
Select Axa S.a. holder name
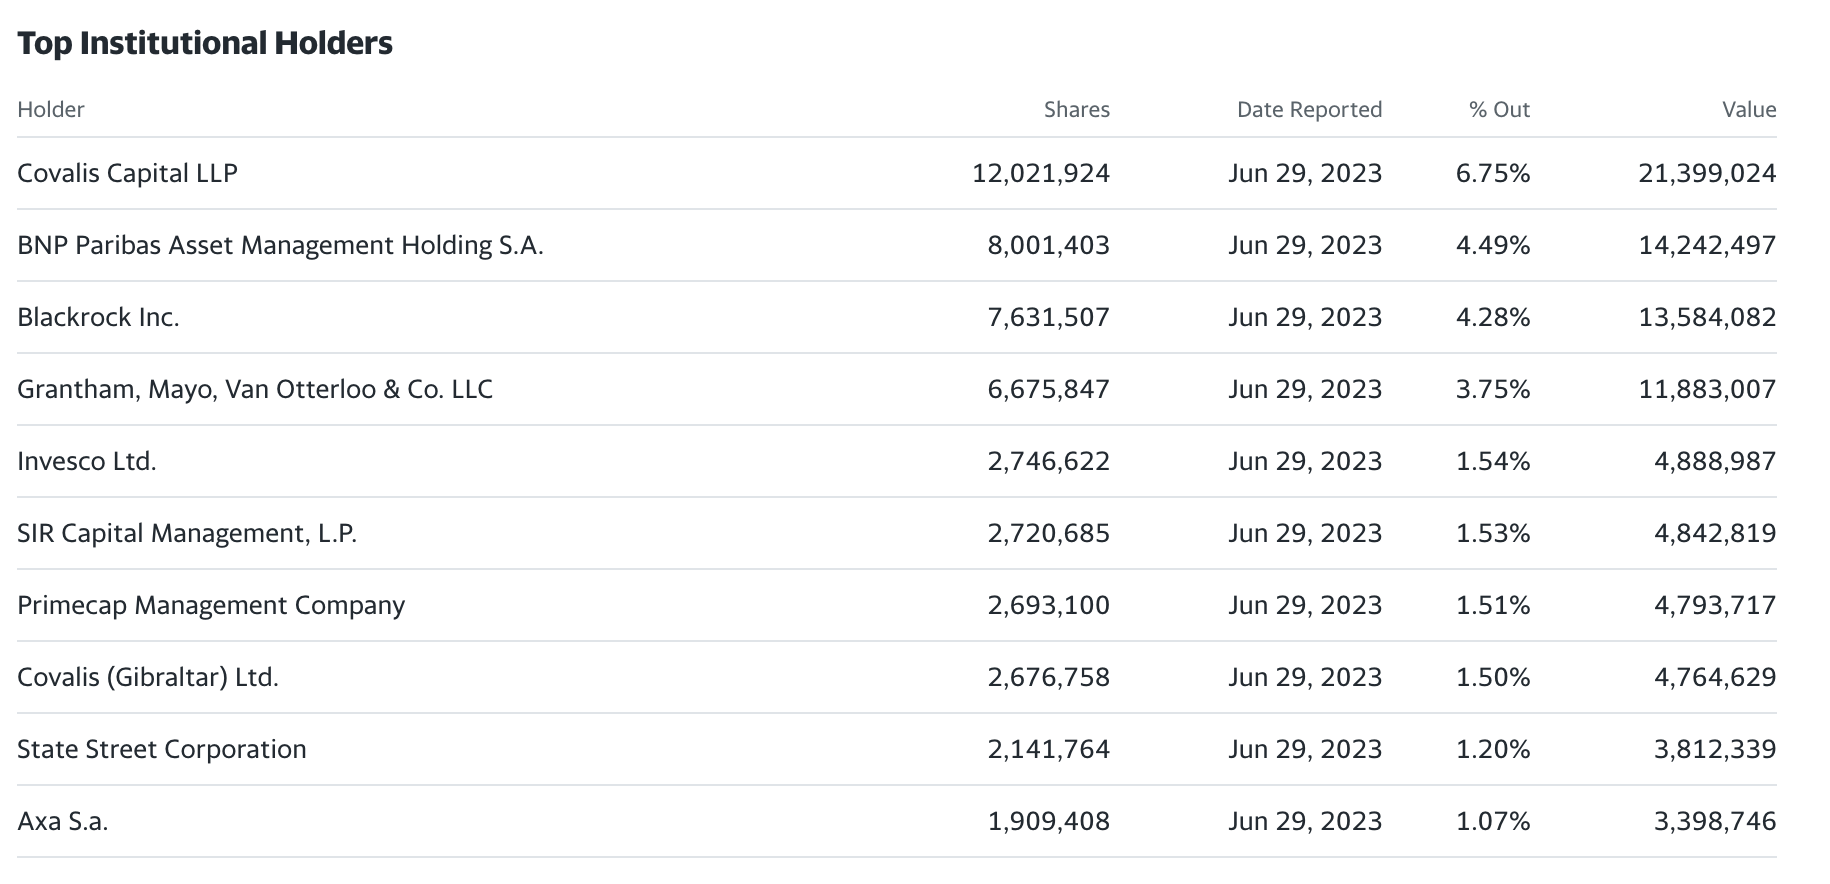62,821
